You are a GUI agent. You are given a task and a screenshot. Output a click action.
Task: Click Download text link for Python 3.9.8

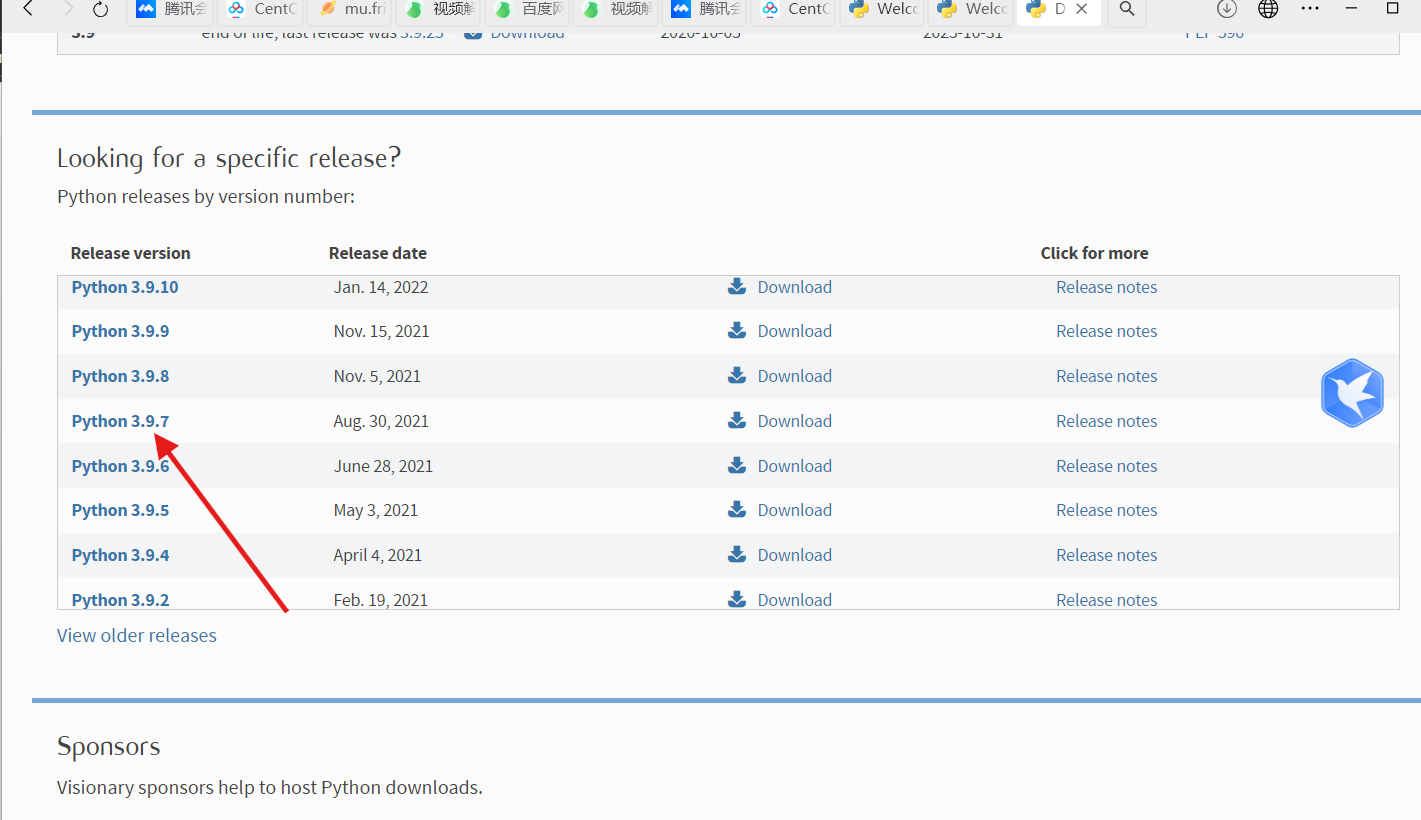(795, 376)
